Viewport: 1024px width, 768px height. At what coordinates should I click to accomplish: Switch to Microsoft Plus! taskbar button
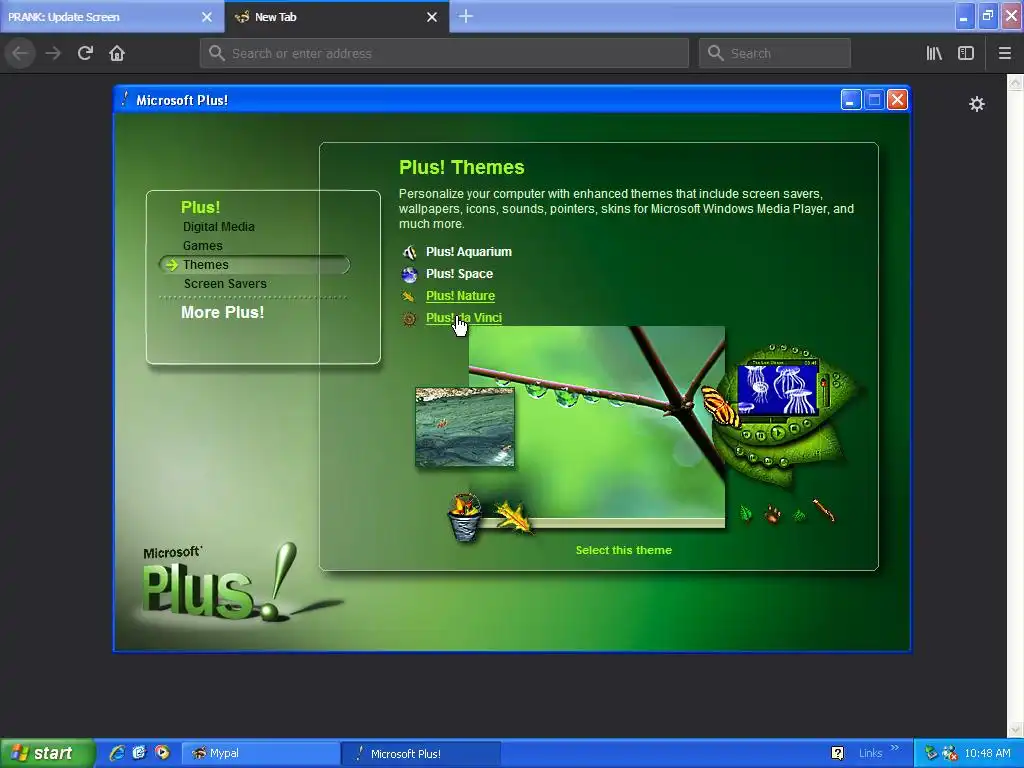[421, 753]
